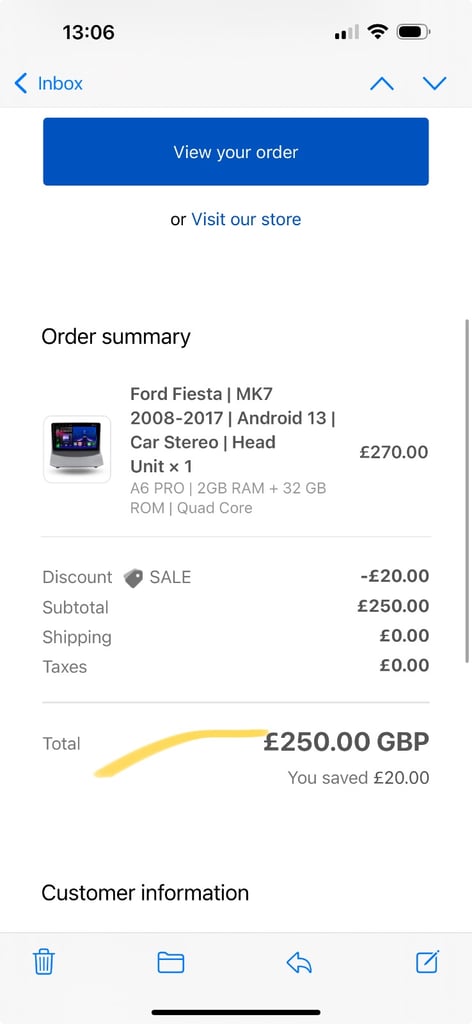Viewport: 472px width, 1024px height.
Task: Tap the trash icon to delete email
Action: tap(44, 962)
